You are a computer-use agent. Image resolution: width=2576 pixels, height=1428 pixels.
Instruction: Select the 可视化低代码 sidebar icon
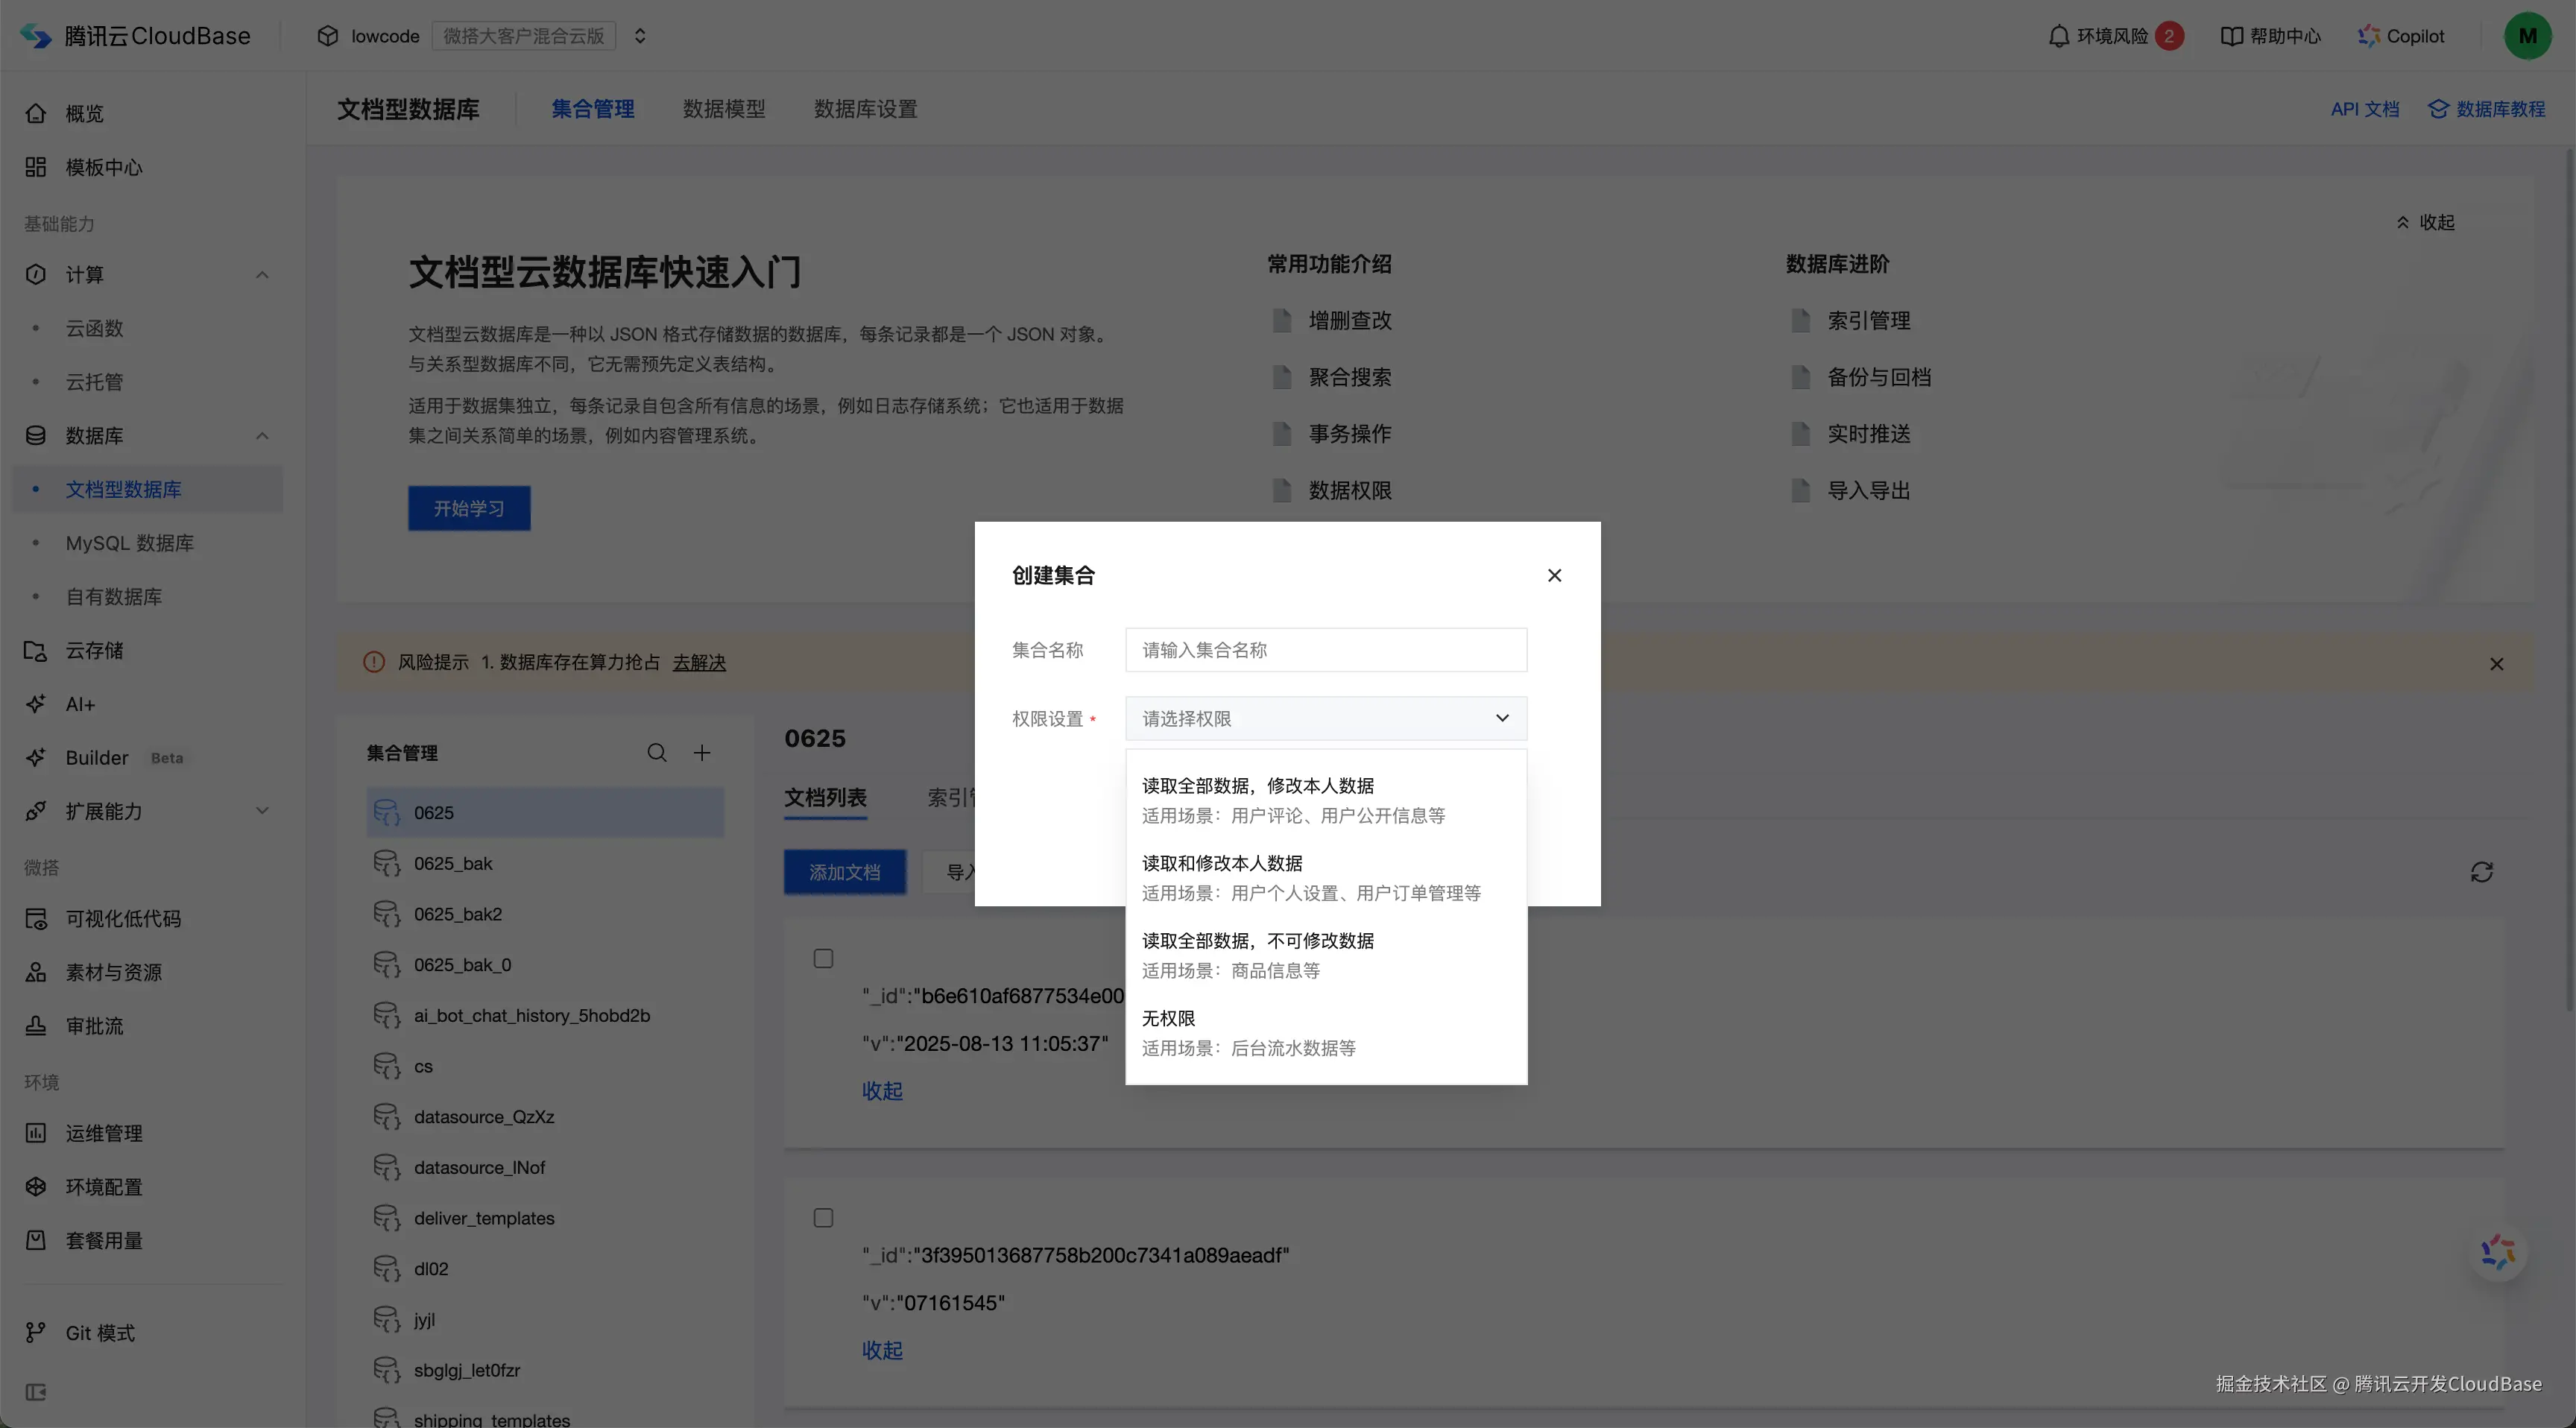(36, 918)
